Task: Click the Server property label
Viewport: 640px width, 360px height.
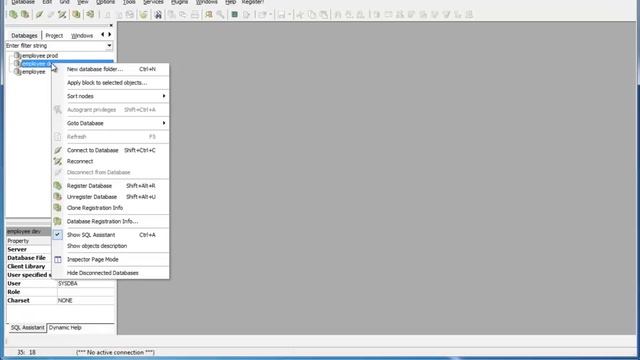Action: pyautogui.click(x=17, y=249)
